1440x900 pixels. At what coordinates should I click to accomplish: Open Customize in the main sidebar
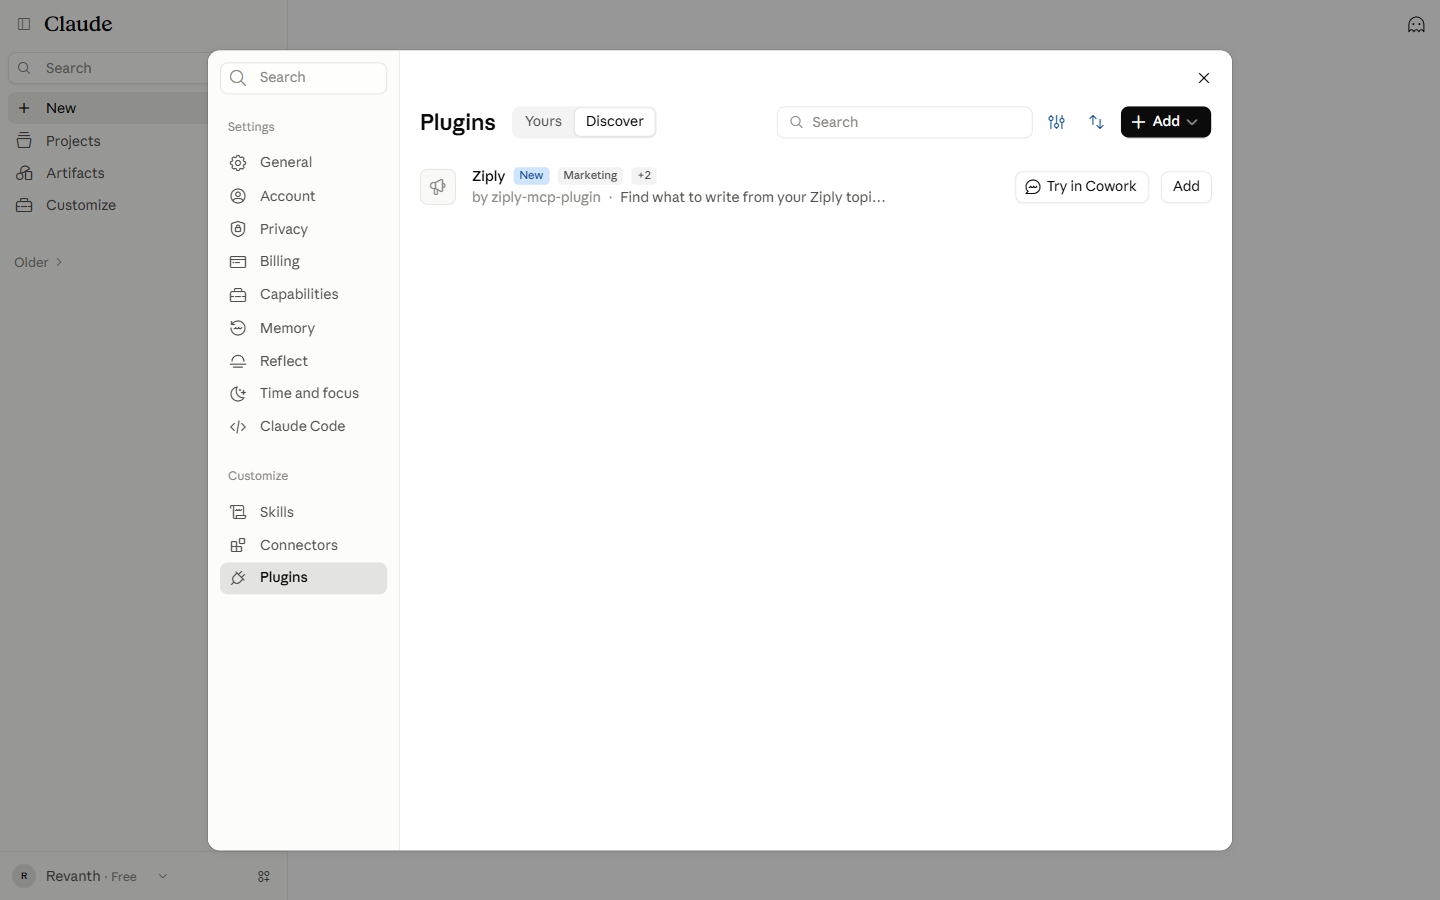(108, 205)
